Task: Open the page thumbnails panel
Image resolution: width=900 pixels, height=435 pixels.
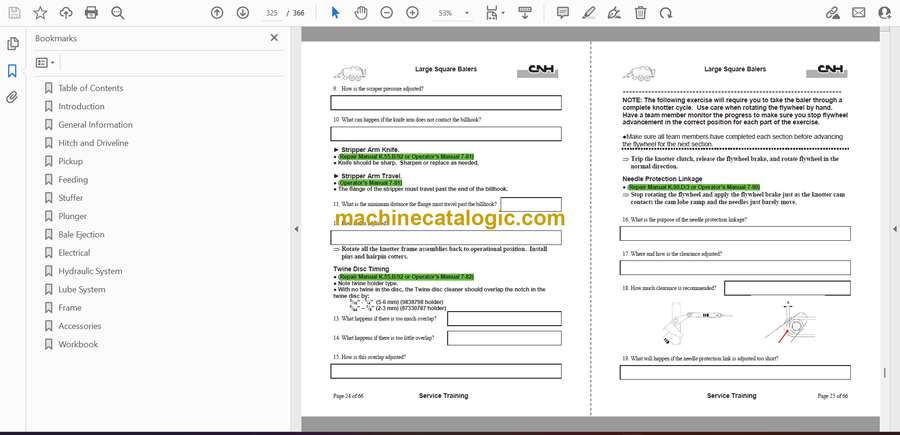Action: [13, 44]
